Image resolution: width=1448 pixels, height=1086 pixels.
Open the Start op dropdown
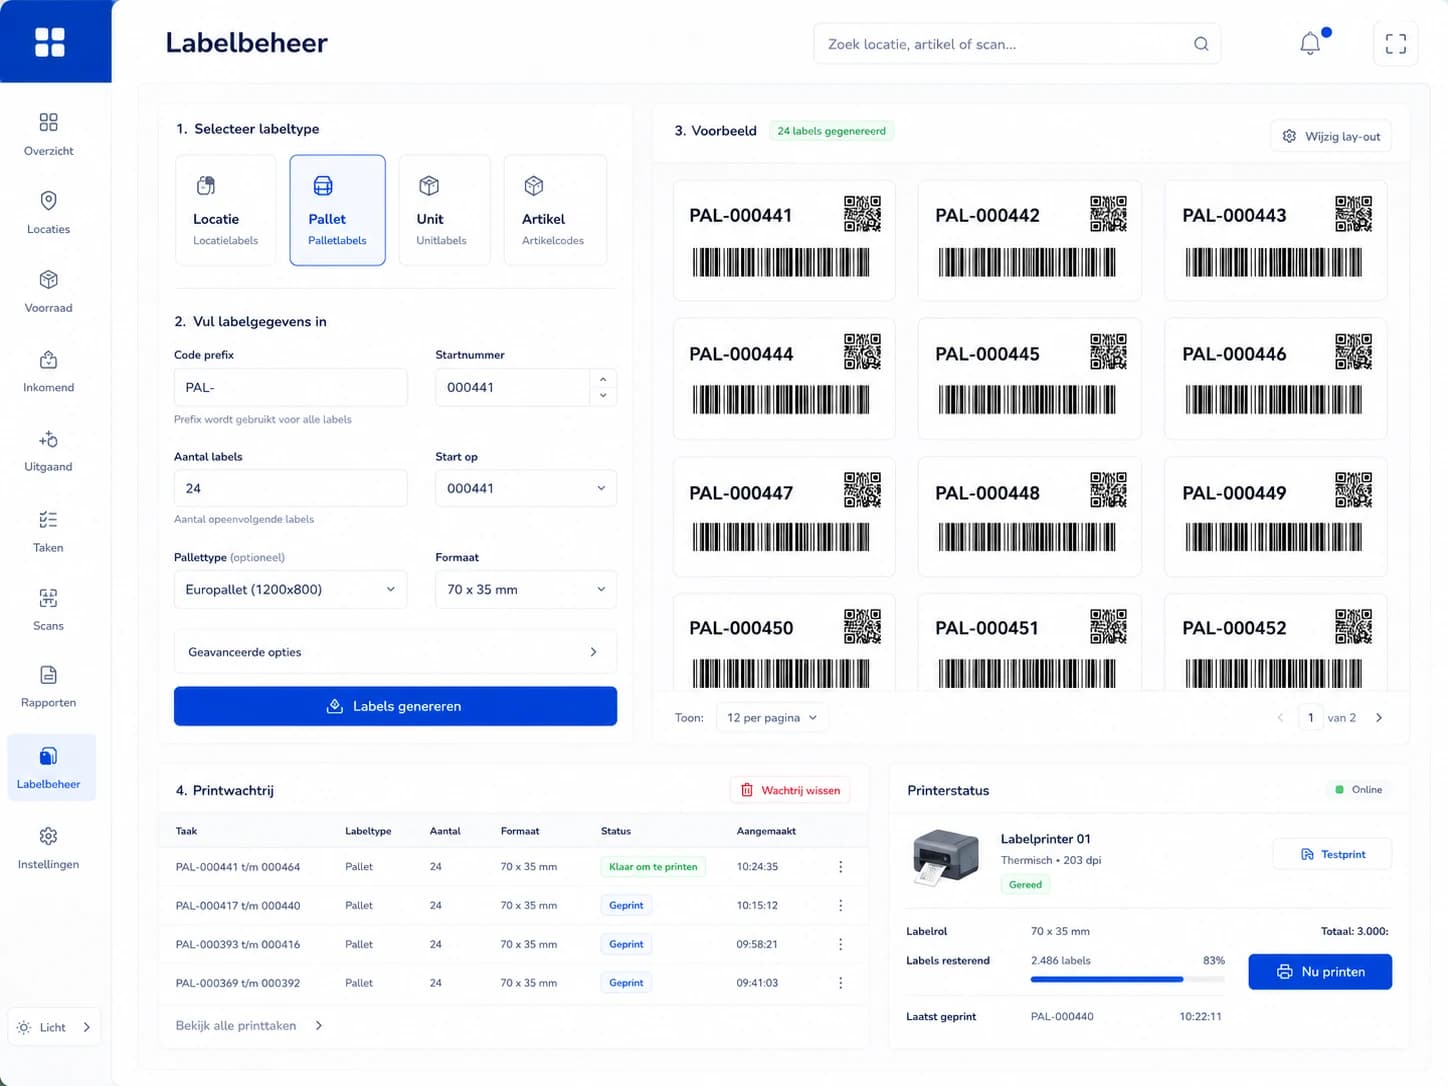pyautogui.click(x=526, y=488)
